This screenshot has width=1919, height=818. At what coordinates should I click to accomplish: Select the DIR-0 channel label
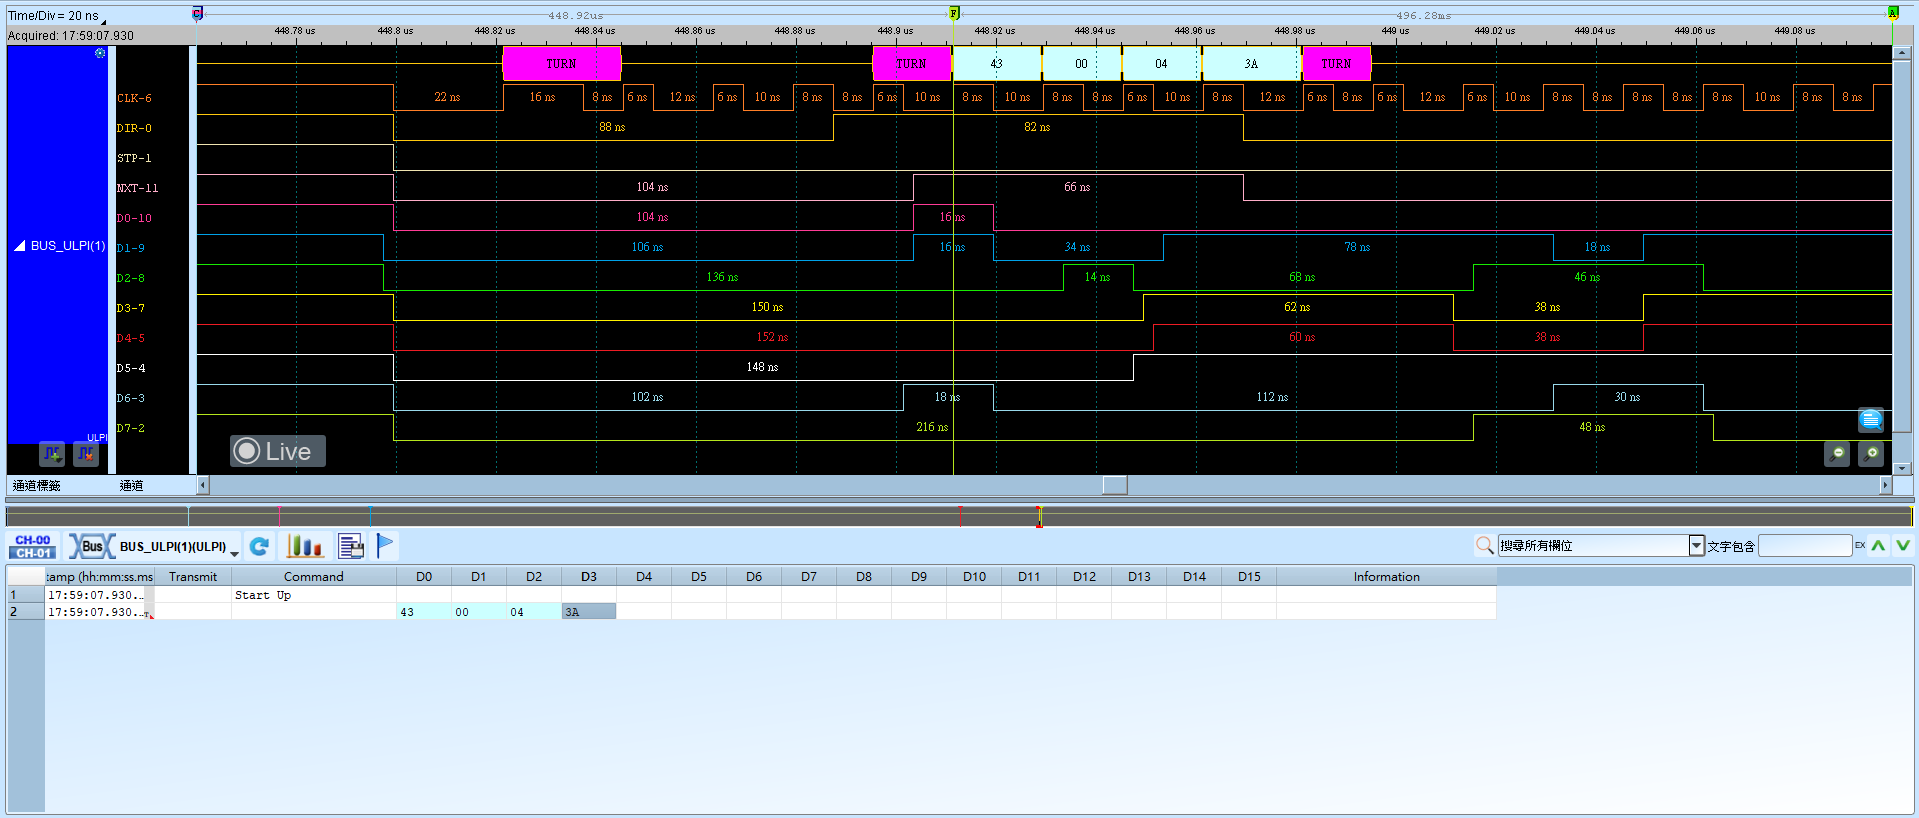point(134,128)
